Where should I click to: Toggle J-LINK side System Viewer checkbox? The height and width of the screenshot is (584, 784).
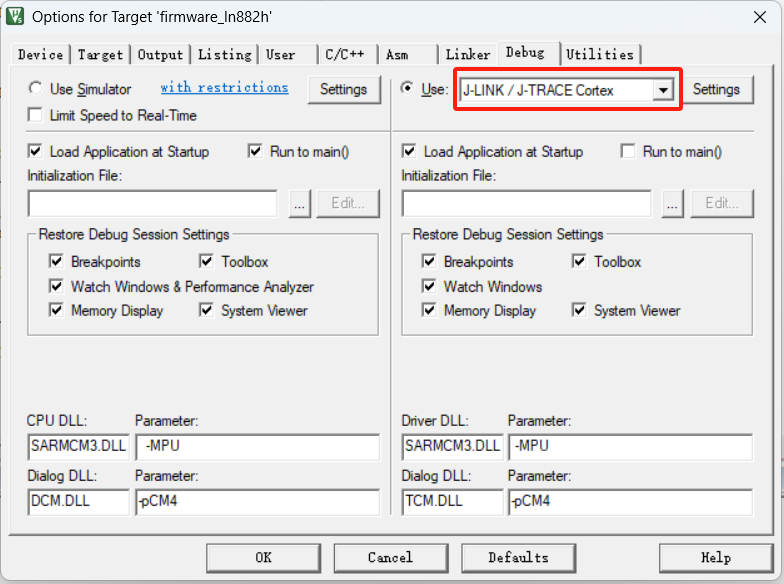click(579, 310)
